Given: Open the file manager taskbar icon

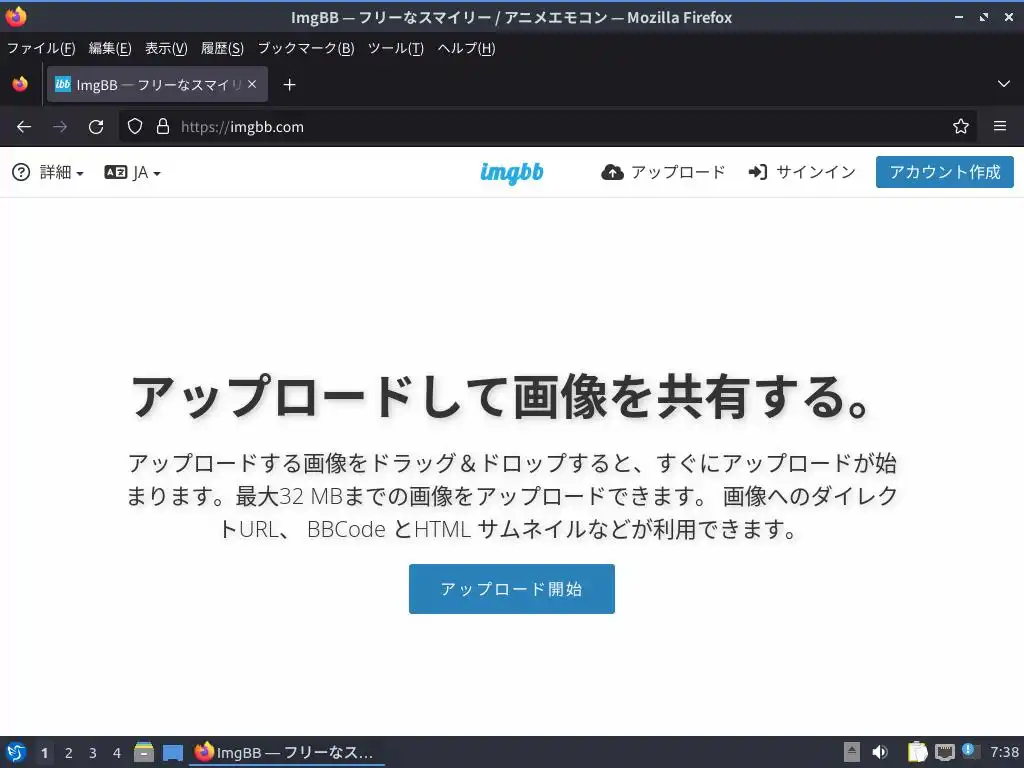Looking at the screenshot, I should pos(144,752).
